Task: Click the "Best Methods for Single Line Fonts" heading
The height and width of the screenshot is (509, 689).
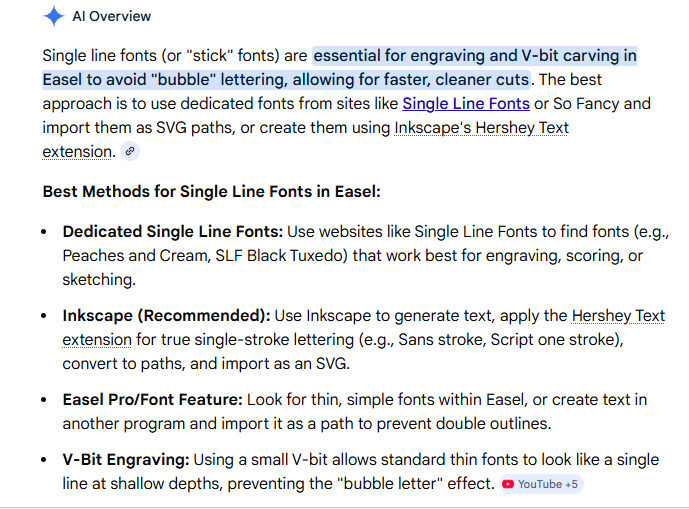Action: point(211,191)
